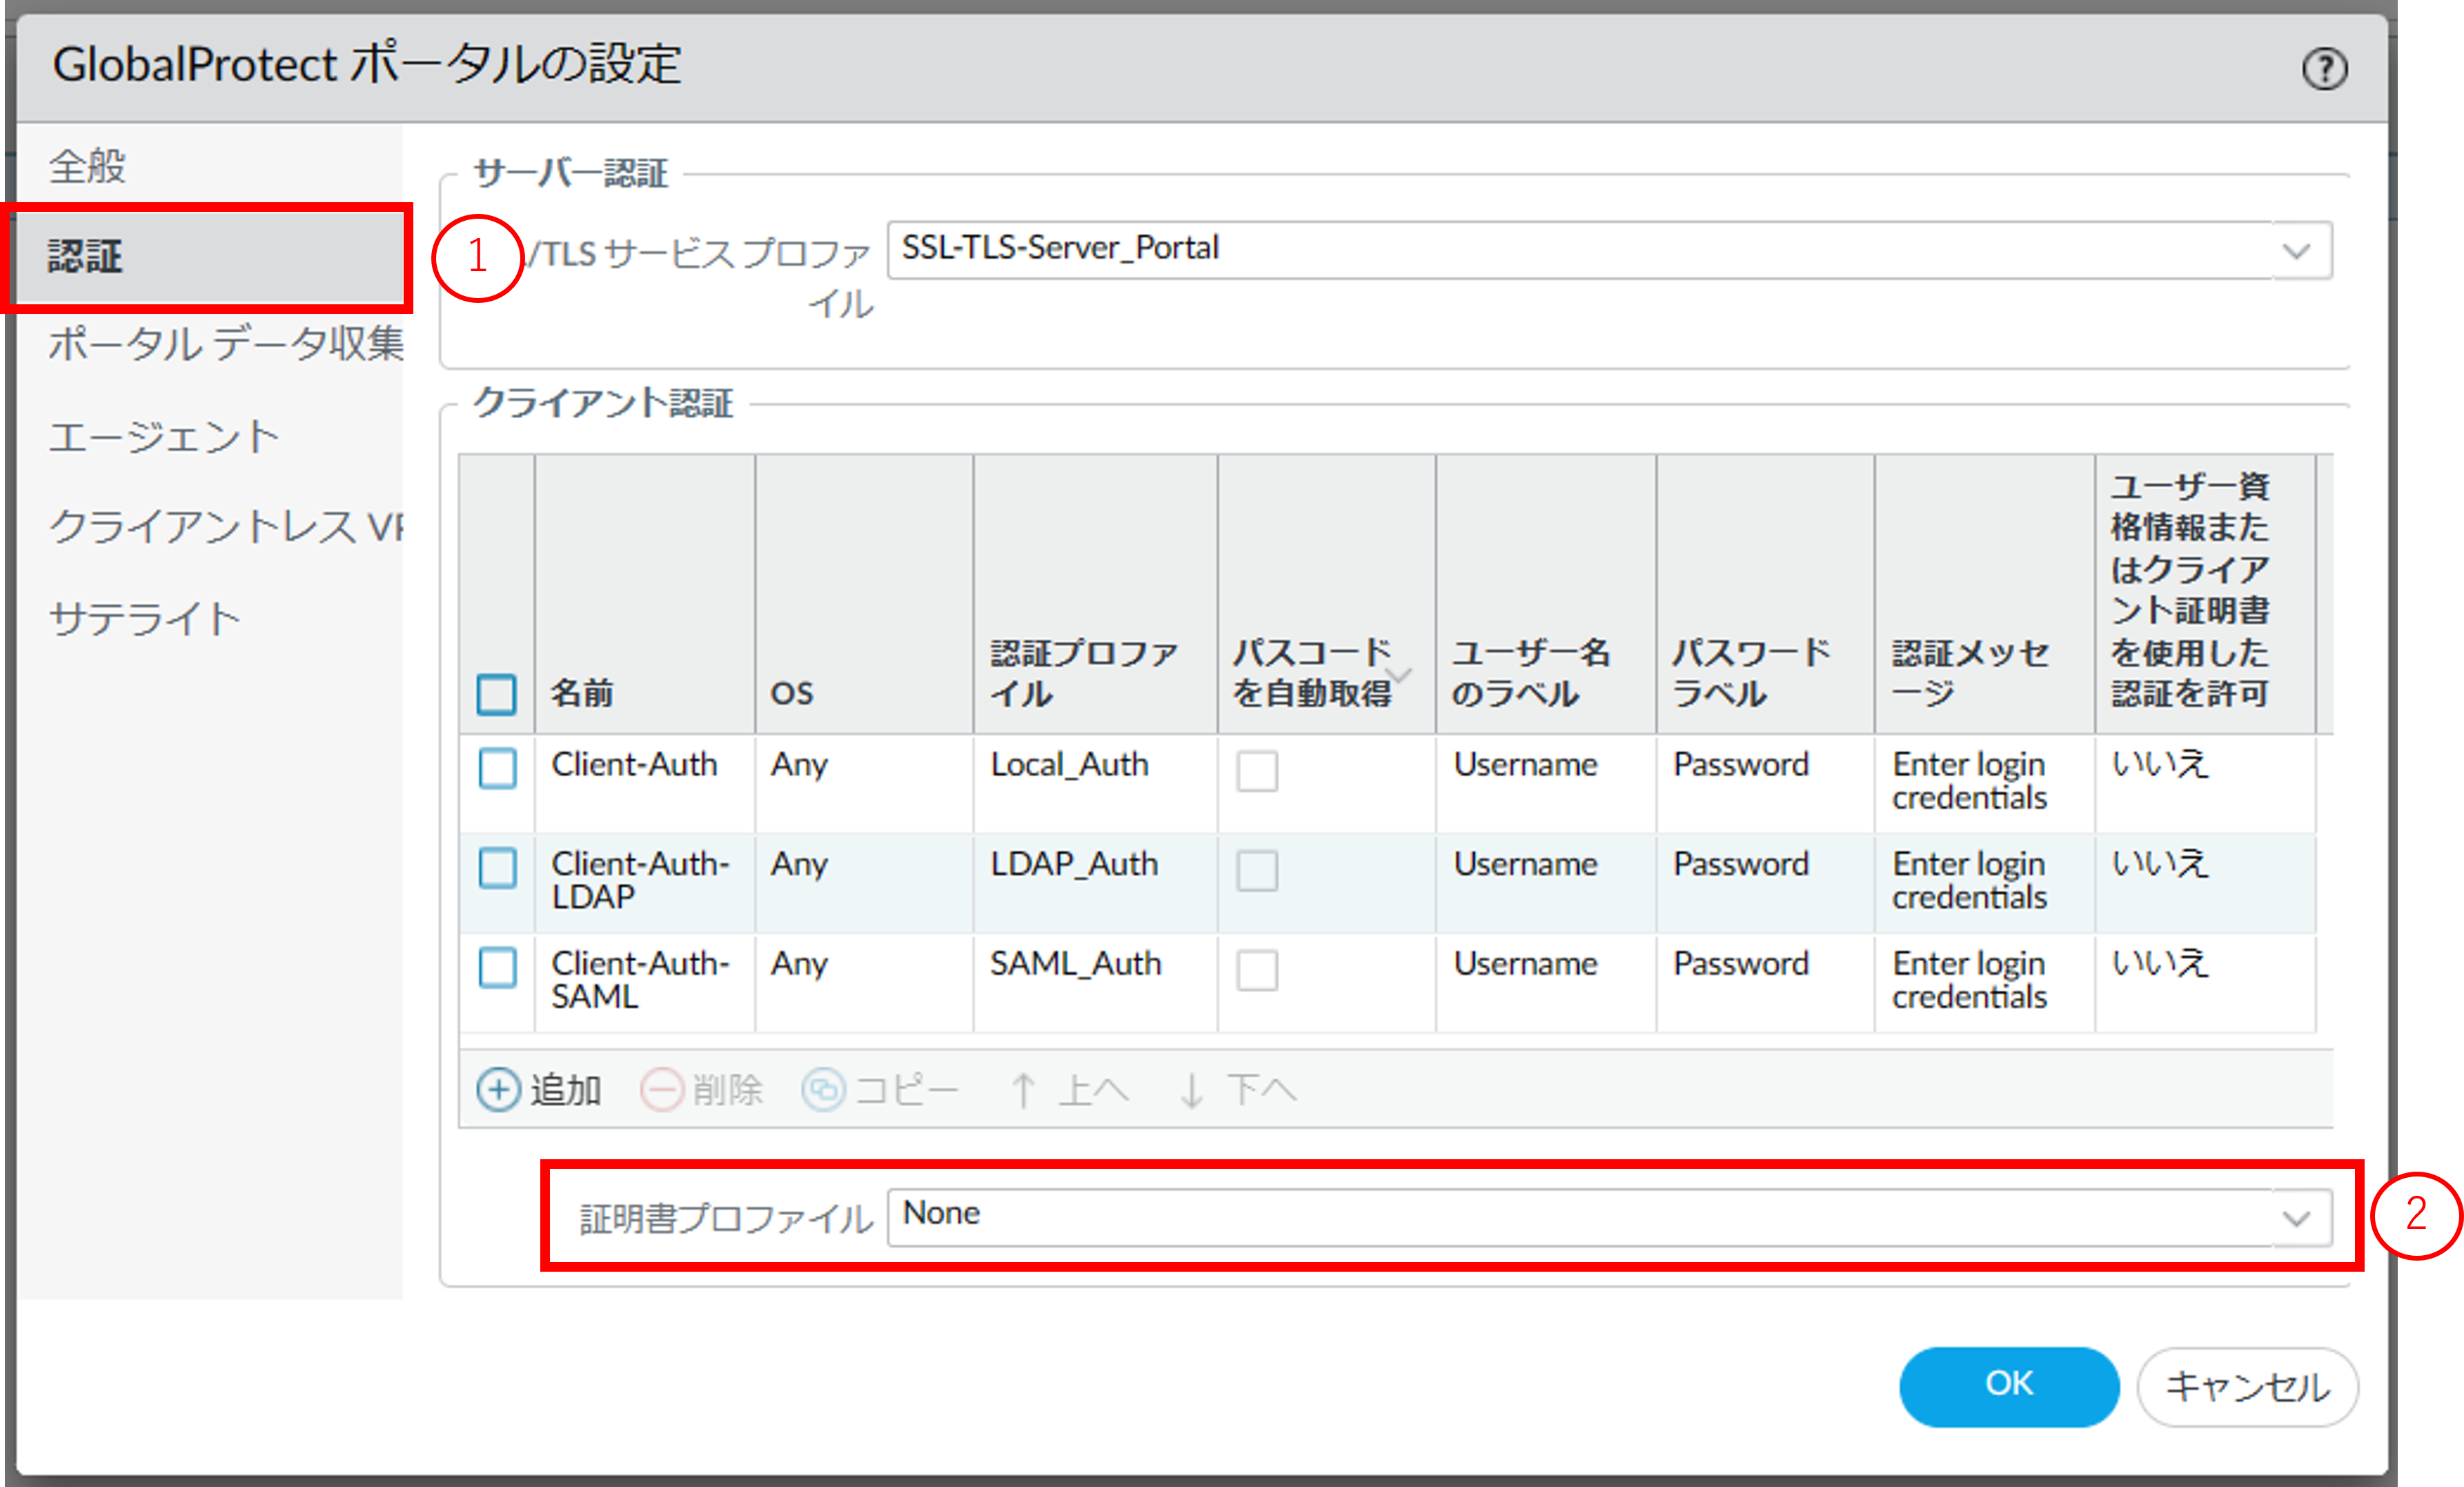Open the サテライト tab
2464x1487 pixels.
pyautogui.click(x=145, y=619)
